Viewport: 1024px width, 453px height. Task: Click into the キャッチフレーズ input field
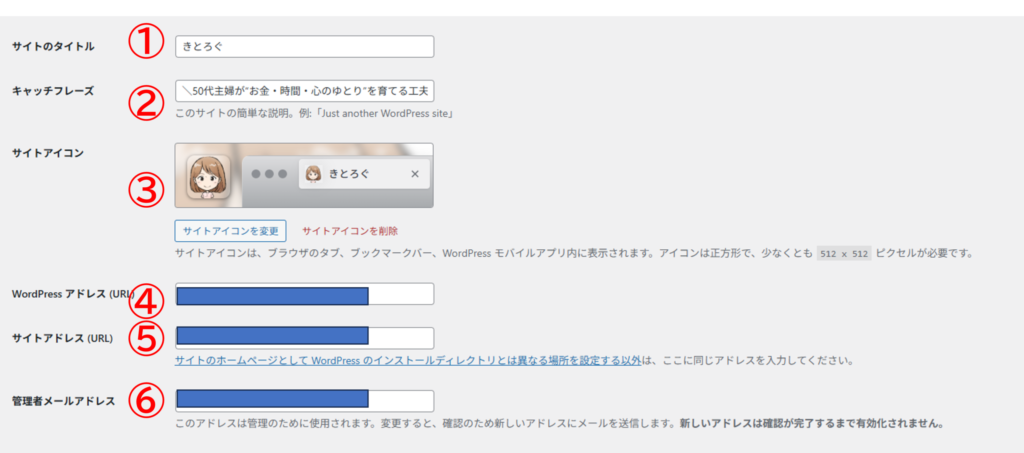click(304, 91)
